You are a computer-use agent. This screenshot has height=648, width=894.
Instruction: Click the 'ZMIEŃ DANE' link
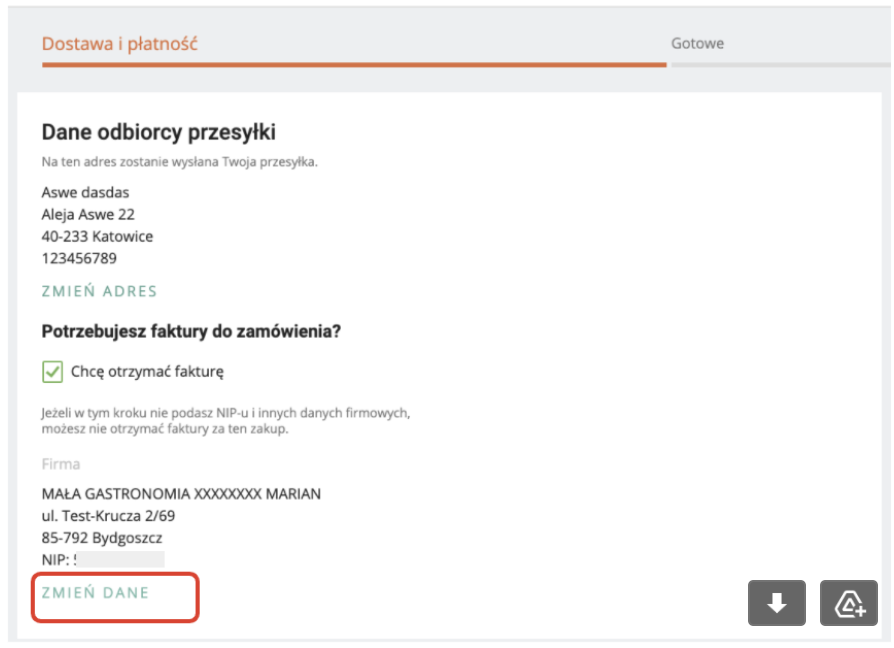(95, 593)
